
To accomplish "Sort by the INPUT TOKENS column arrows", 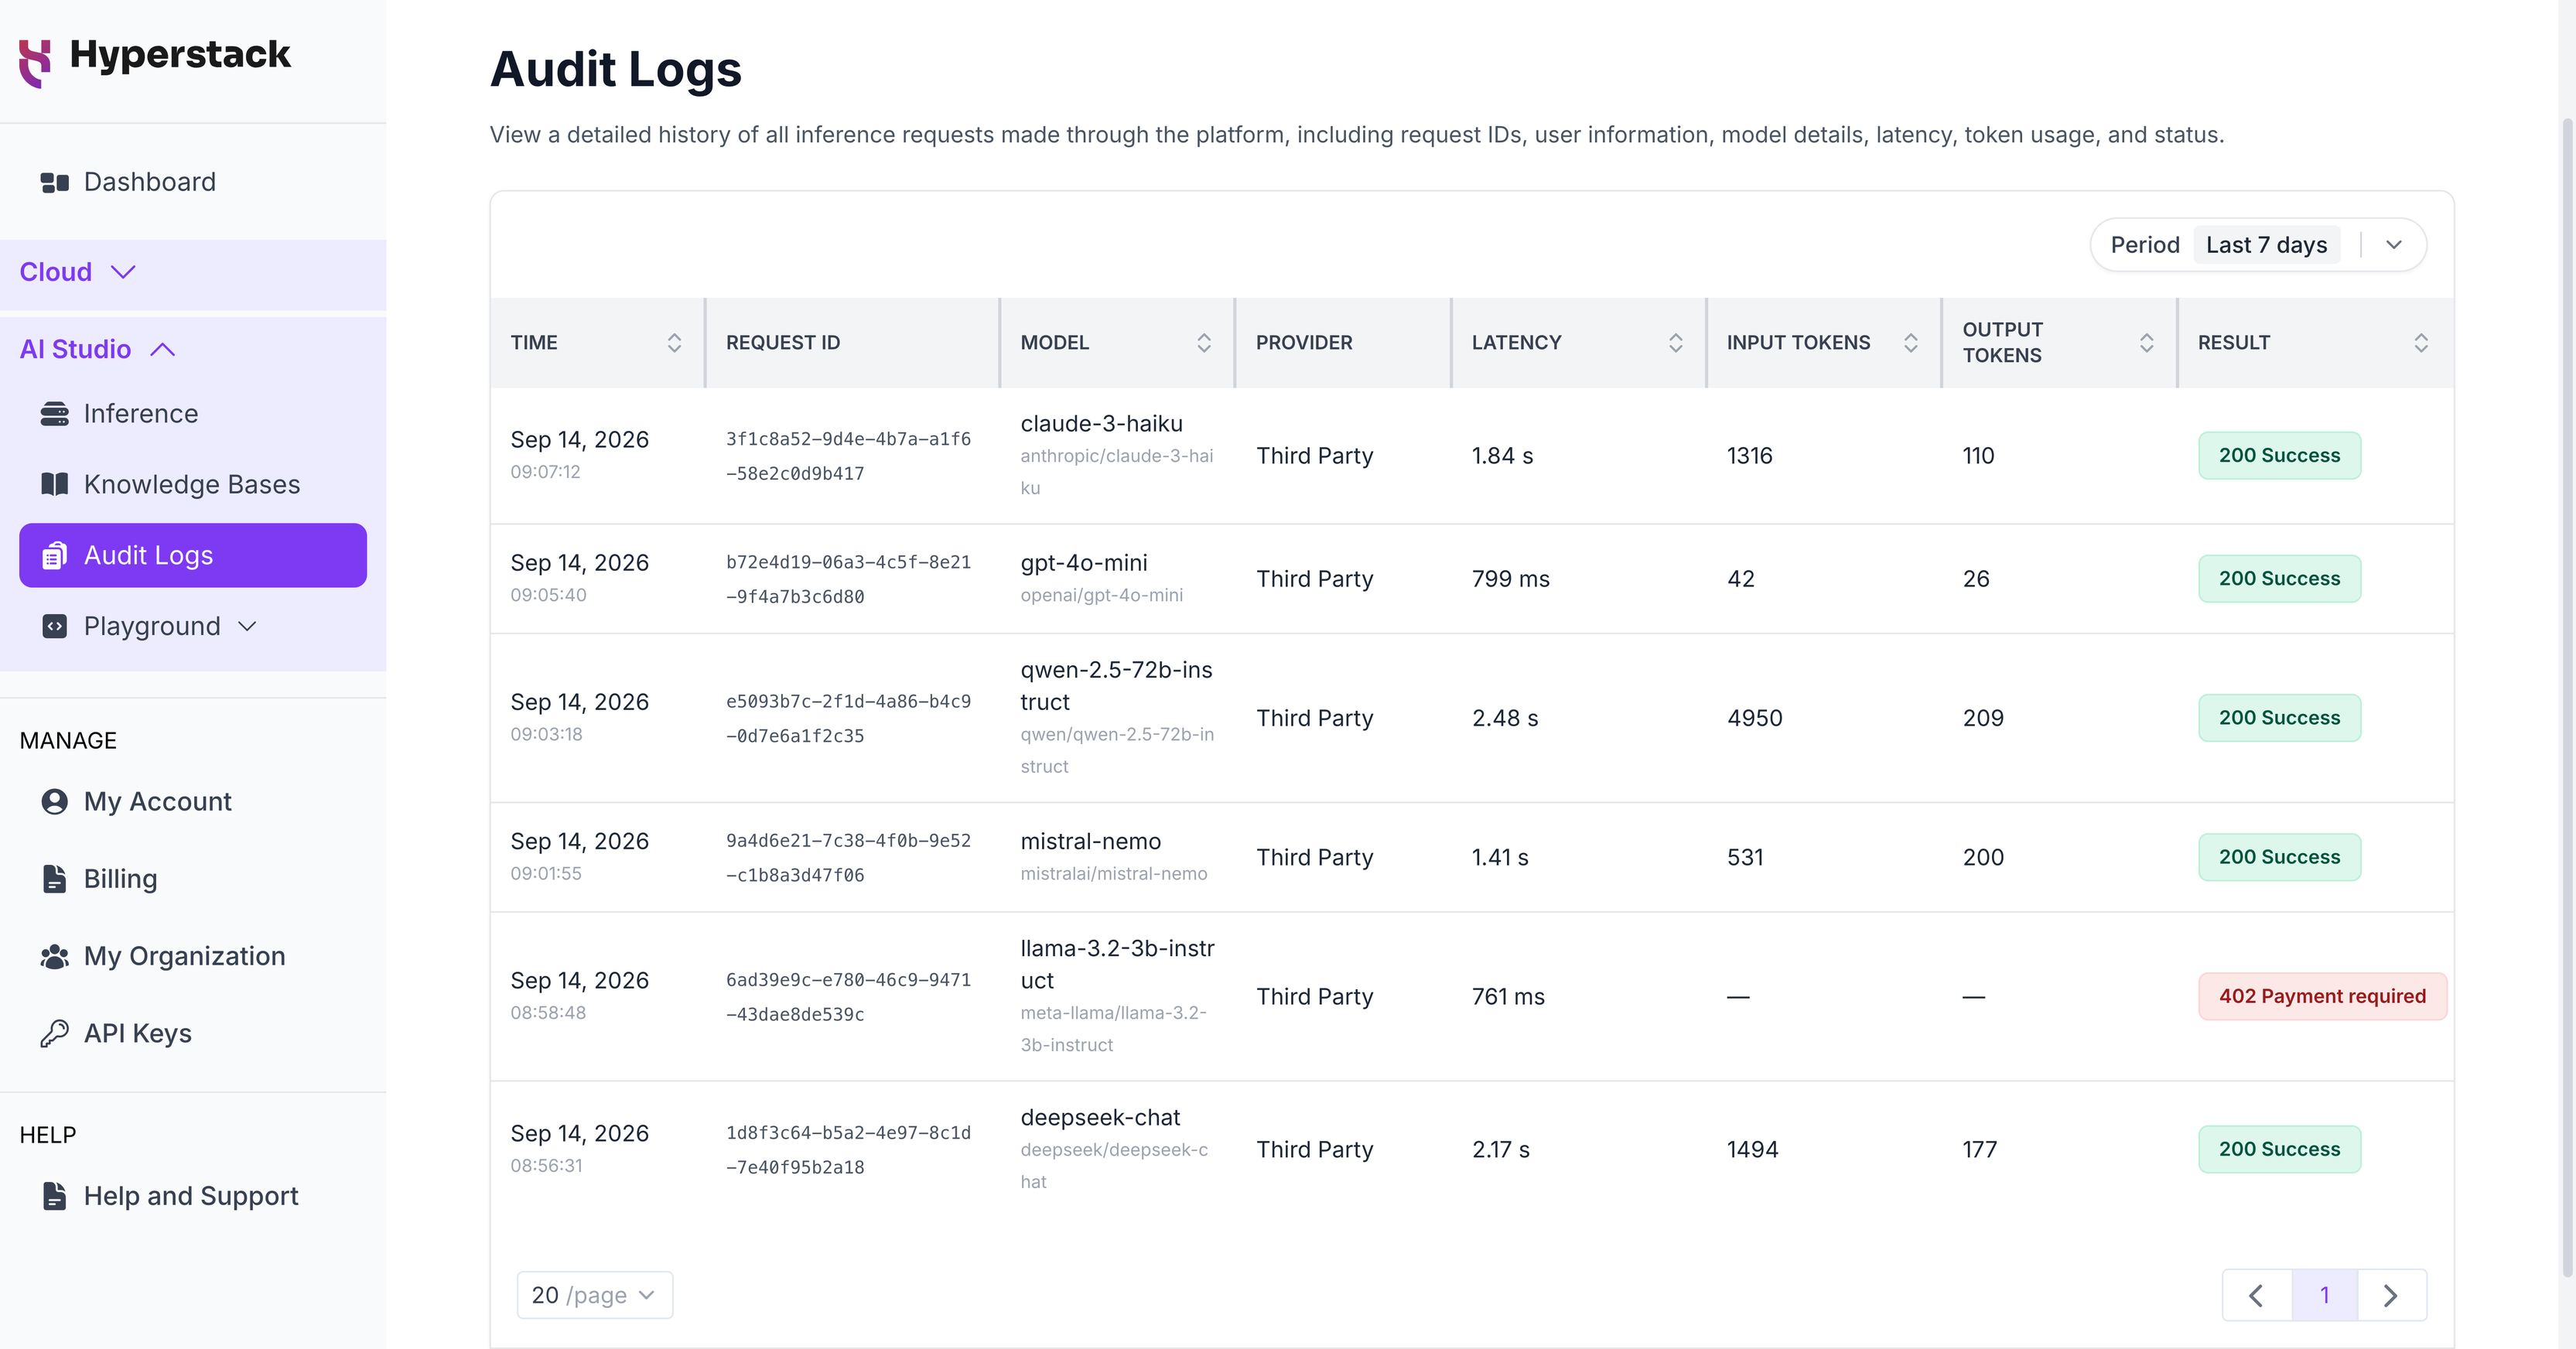I will point(1911,343).
